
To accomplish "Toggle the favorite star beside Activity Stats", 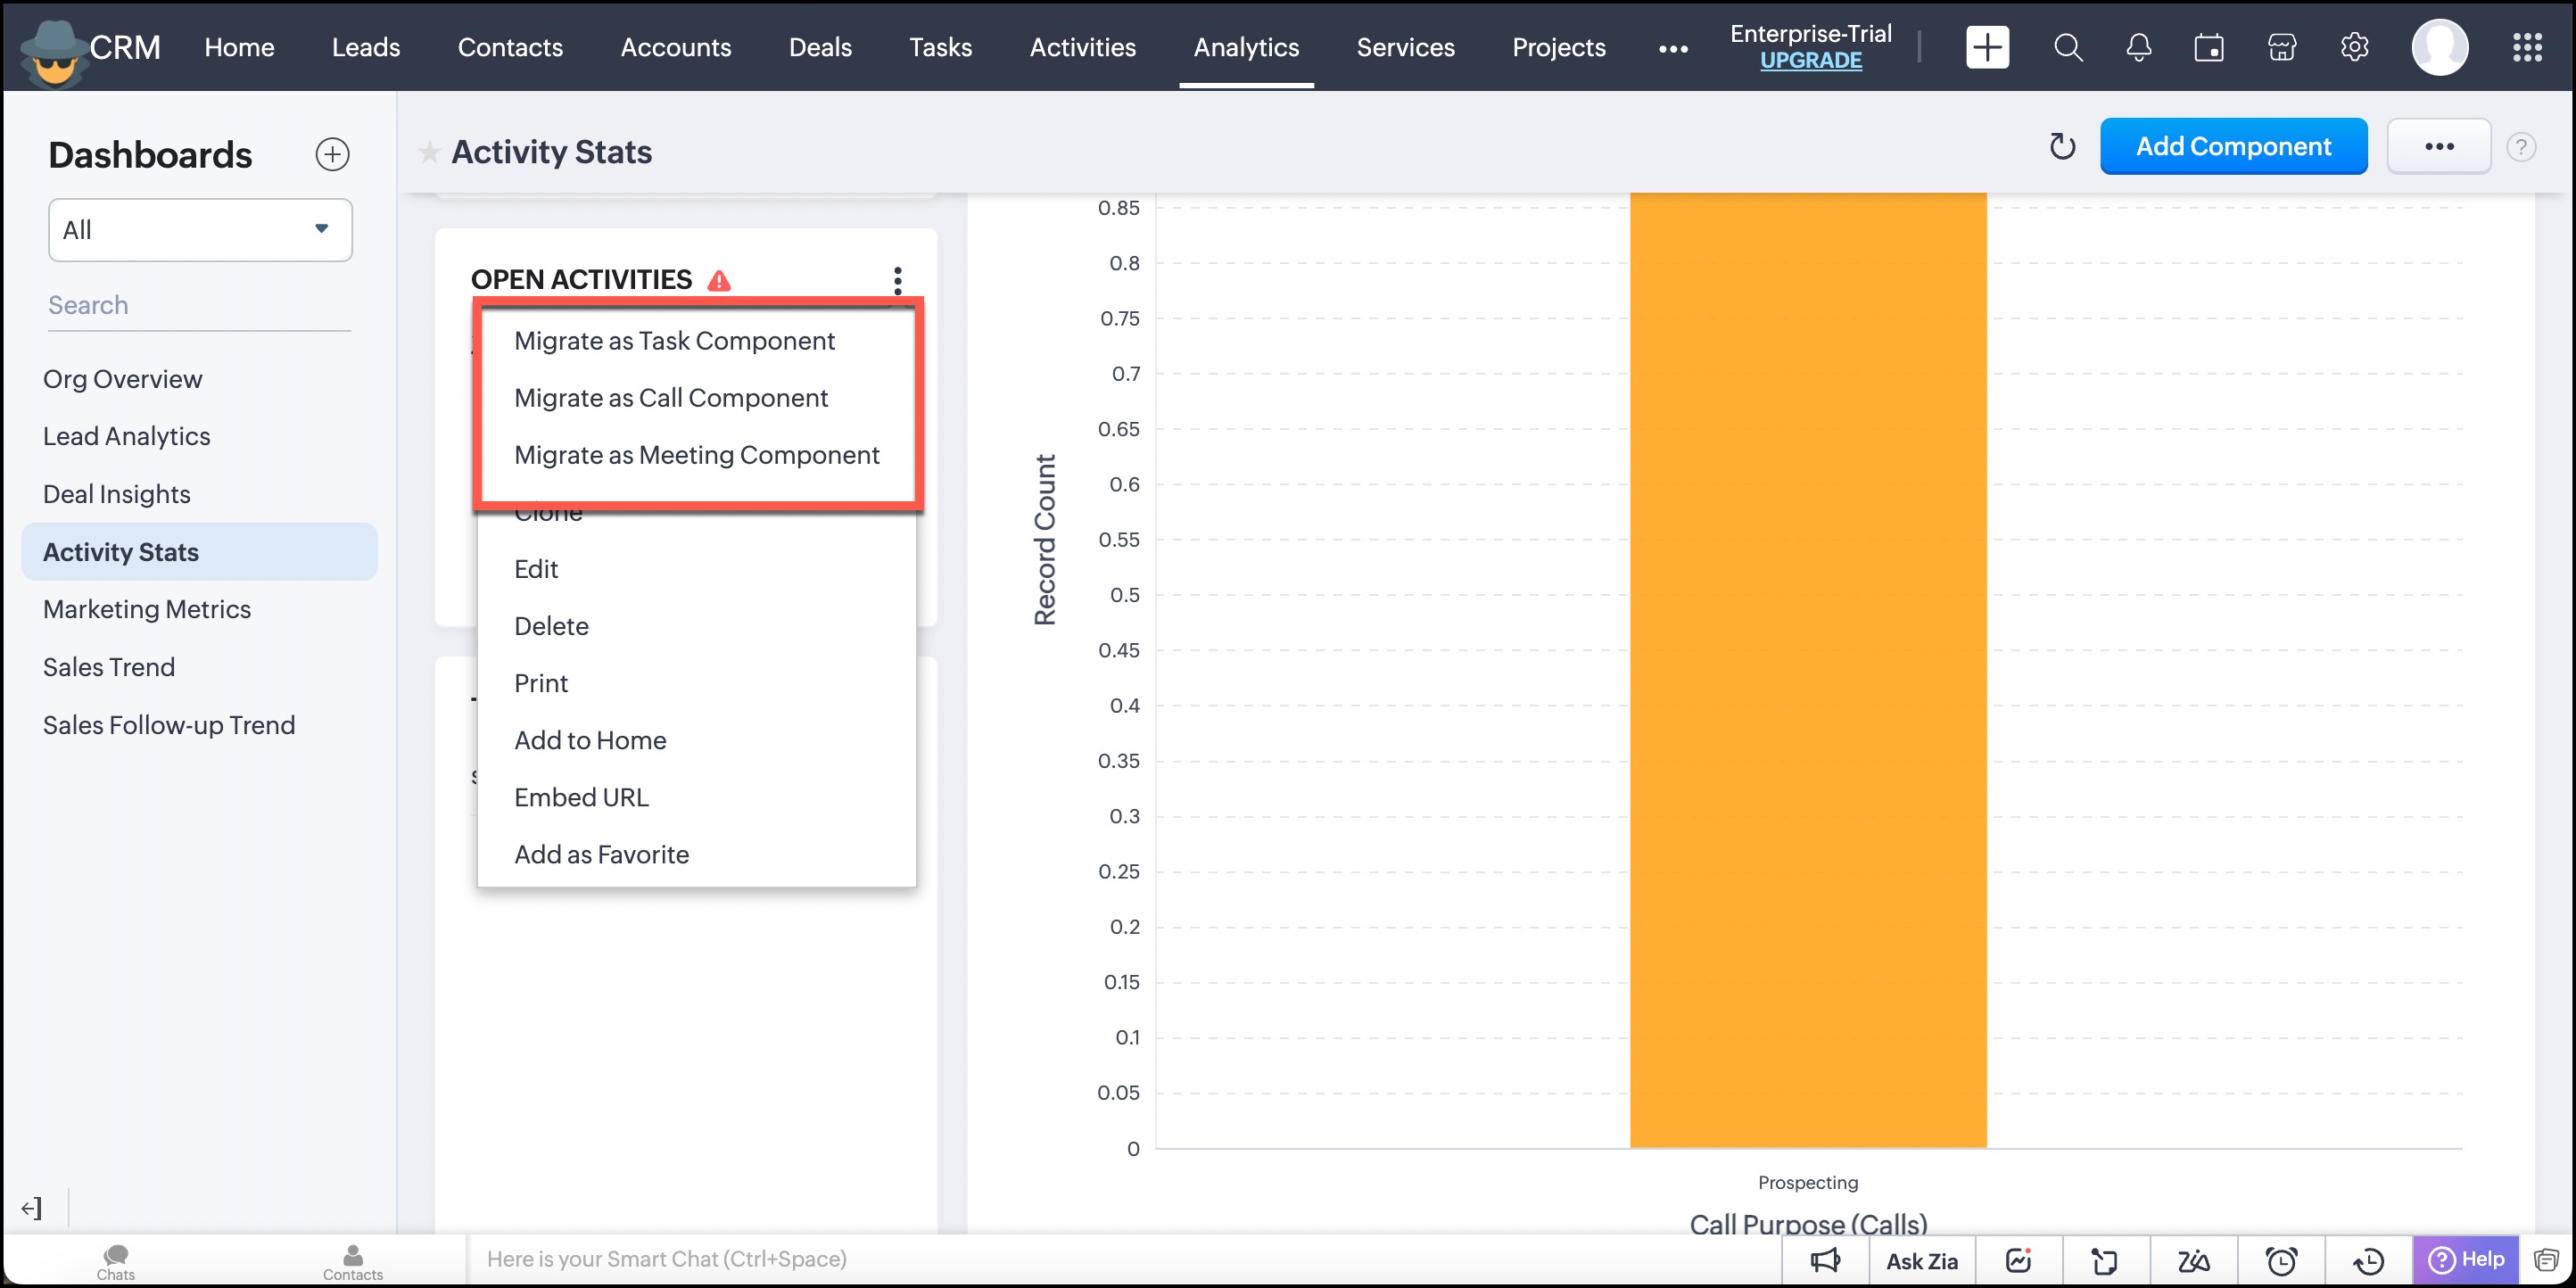I will click(x=429, y=152).
